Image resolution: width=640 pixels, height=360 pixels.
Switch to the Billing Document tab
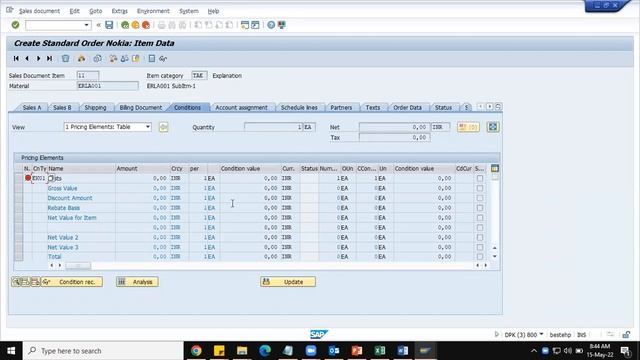pyautogui.click(x=140, y=107)
